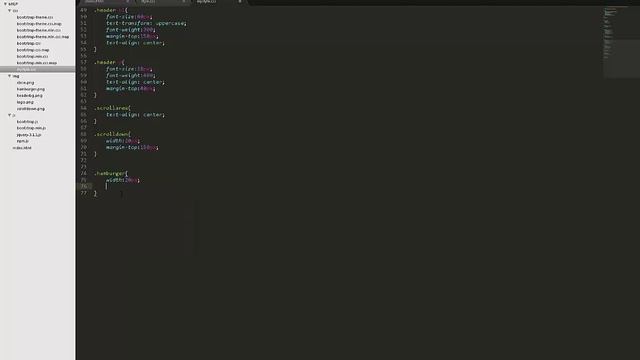Viewport: 640px width, 360px height.
Task: Collapse the img folder in sidebar
Action: coord(10,76)
